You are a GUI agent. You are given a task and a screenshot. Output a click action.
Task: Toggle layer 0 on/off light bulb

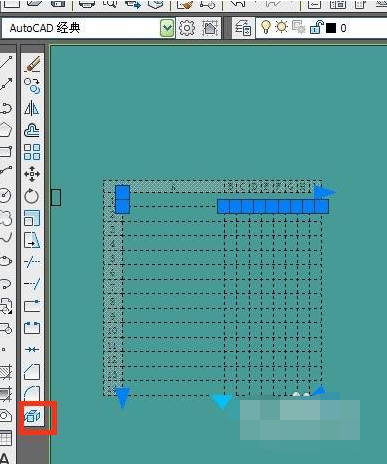(x=266, y=27)
